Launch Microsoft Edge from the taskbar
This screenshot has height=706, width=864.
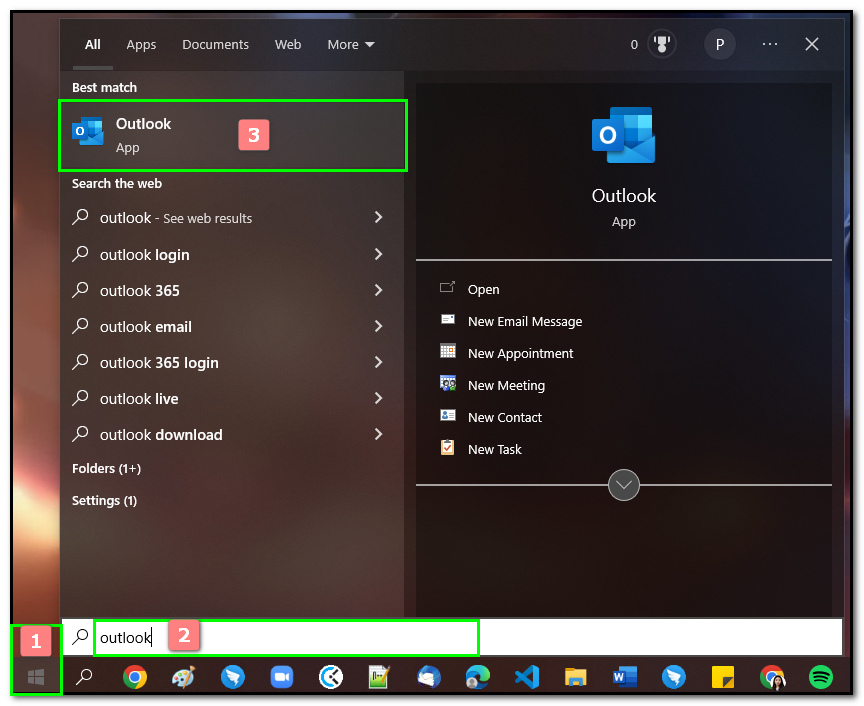477,677
